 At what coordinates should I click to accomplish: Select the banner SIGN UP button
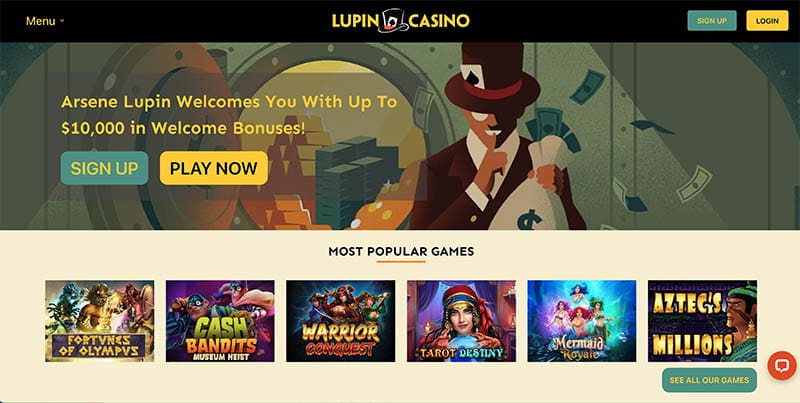[x=104, y=168]
